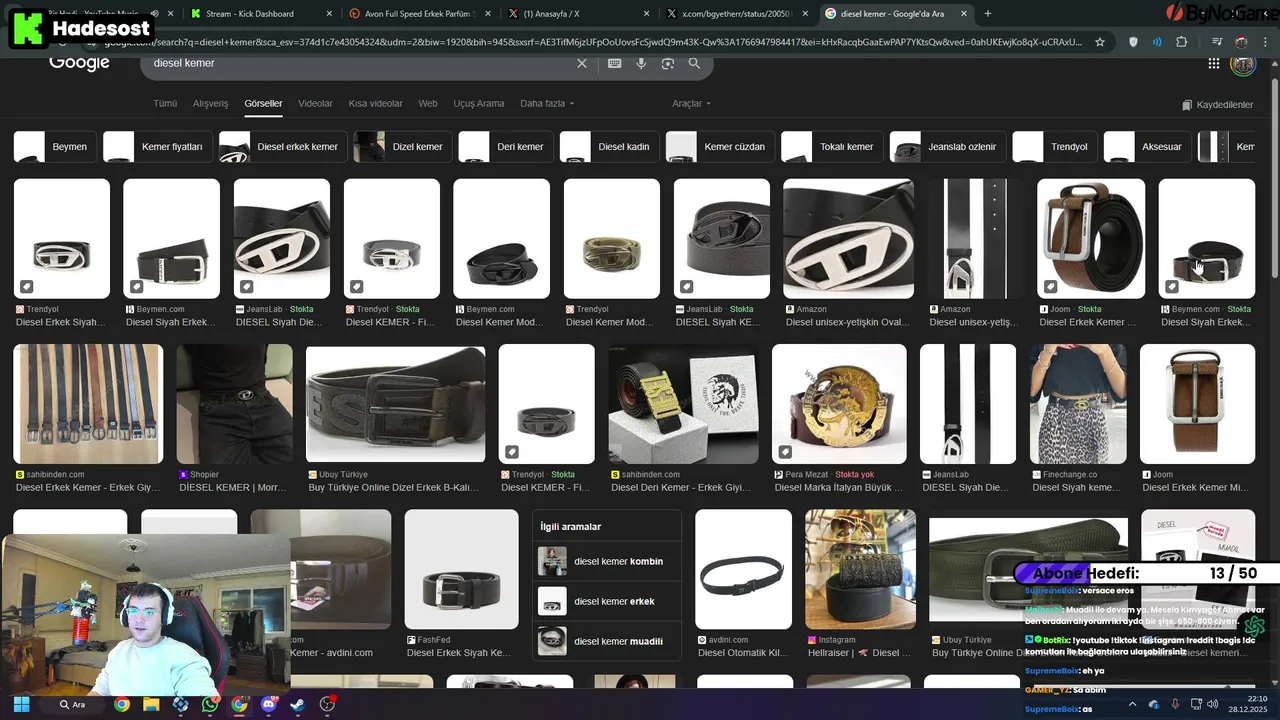The width and height of the screenshot is (1280, 720).
Task: Clear the search box with the X icon
Action: tap(582, 63)
